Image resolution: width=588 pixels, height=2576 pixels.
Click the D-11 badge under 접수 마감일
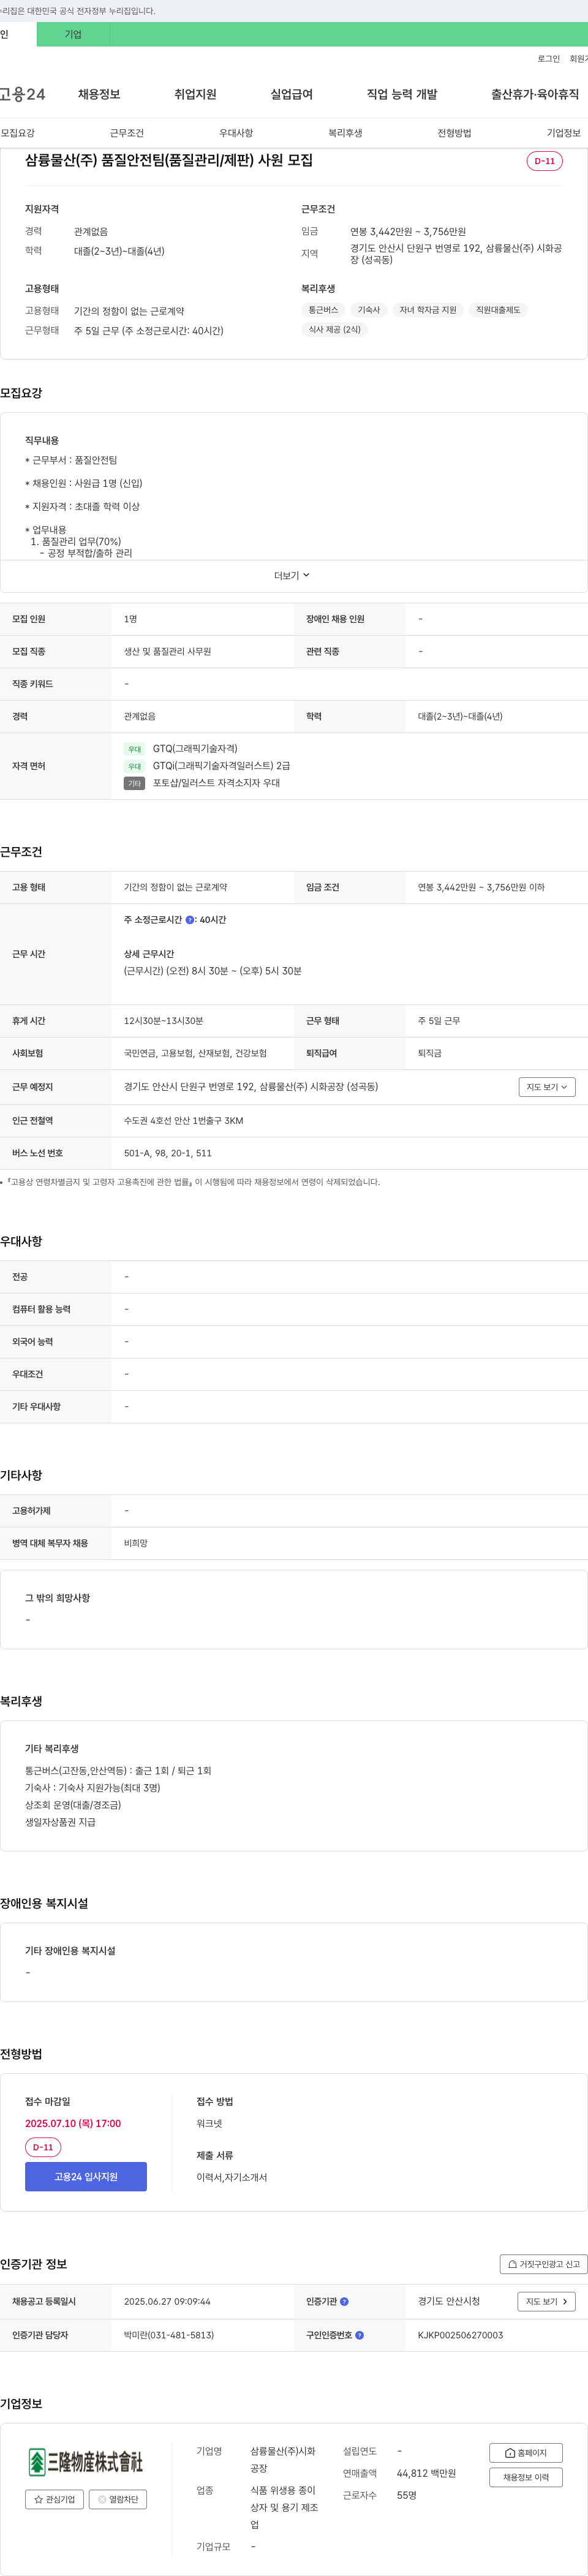(43, 2147)
